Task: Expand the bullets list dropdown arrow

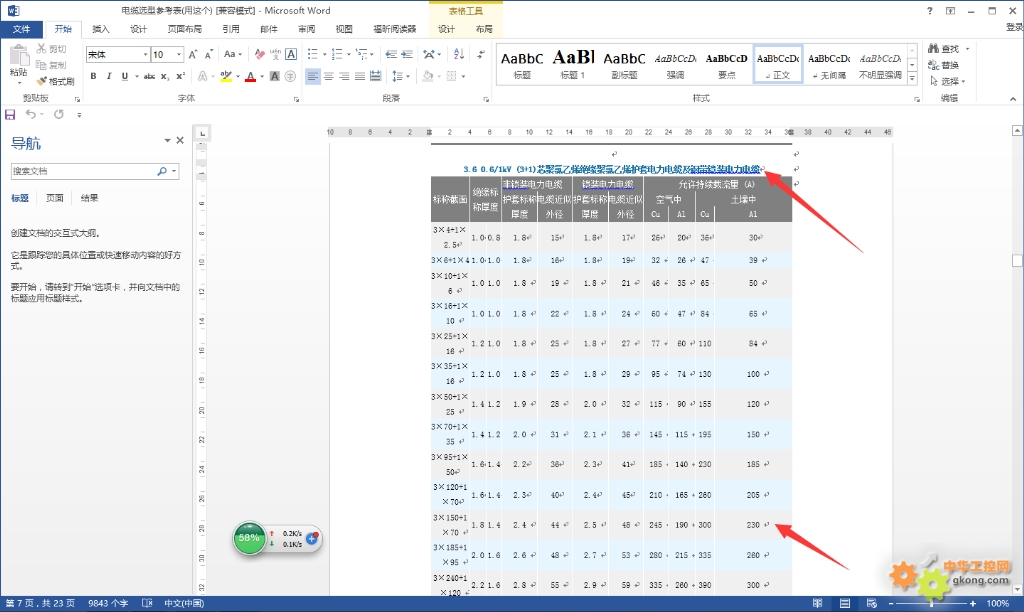Action: [x=325, y=54]
